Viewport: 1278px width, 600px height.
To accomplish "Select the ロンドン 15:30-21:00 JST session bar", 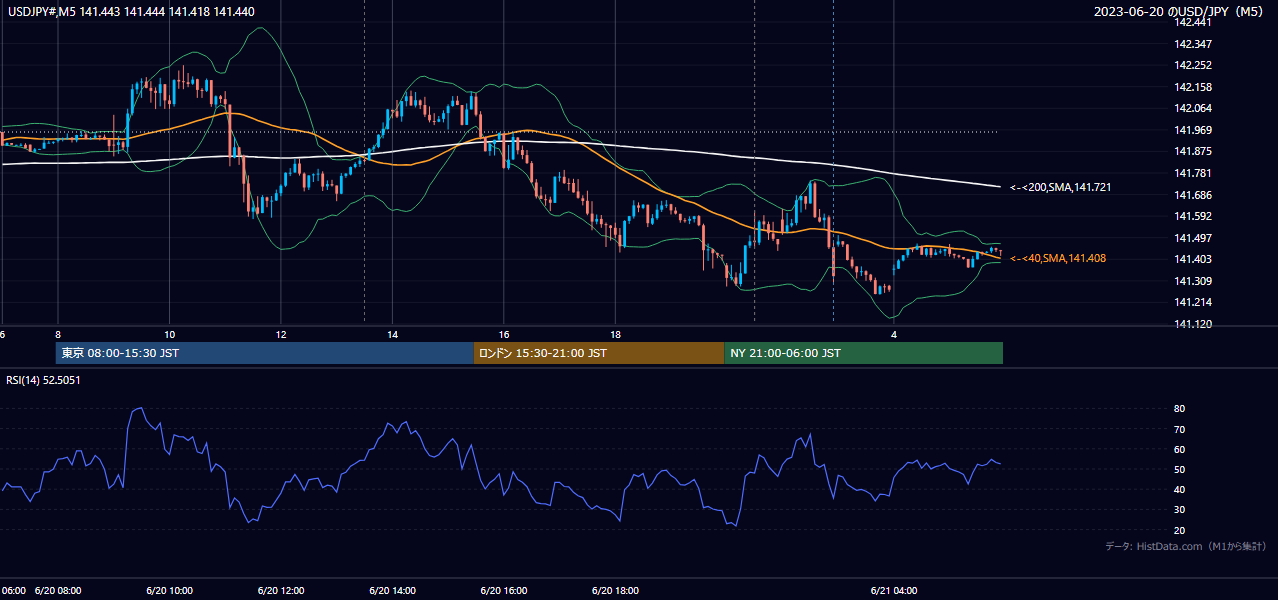I will coord(598,353).
